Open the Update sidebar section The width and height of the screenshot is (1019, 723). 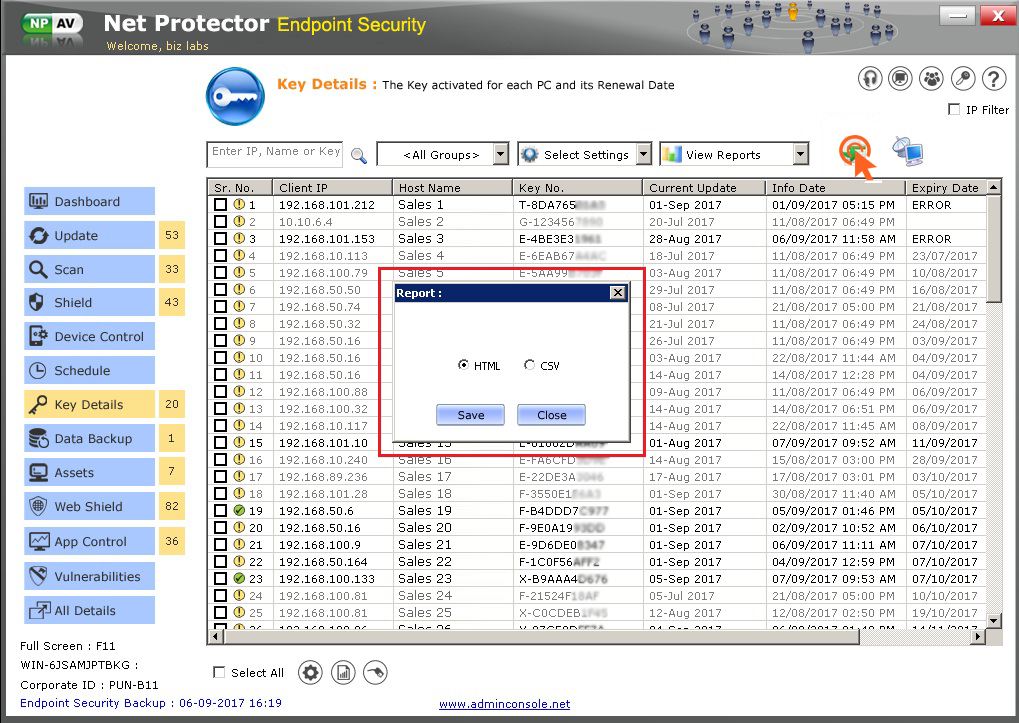pos(90,235)
